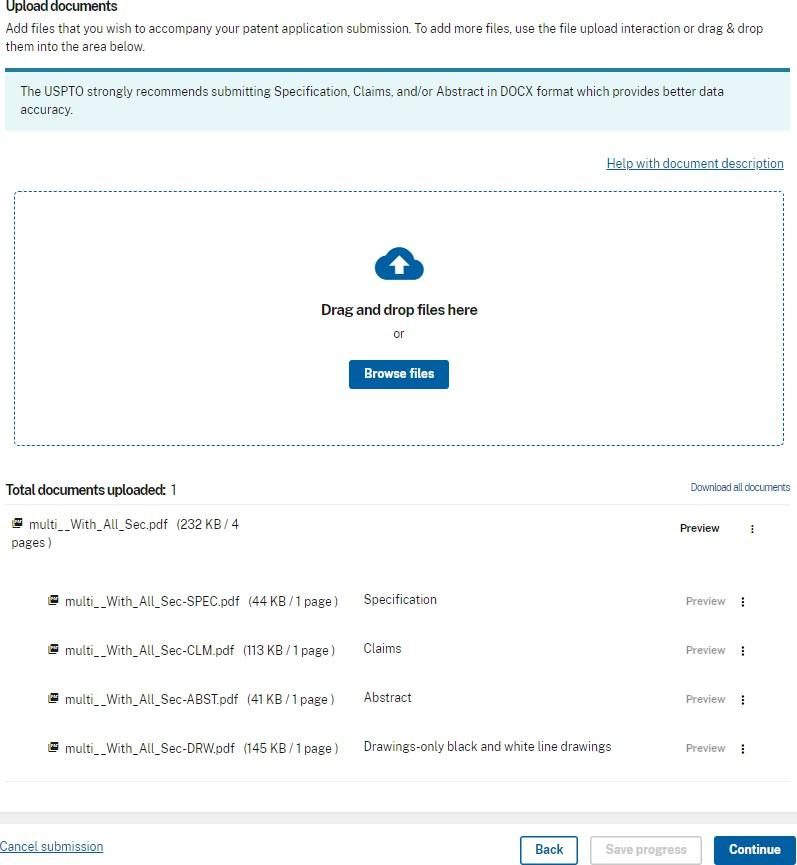Open Help with document description link
This screenshot has width=797, height=865.
pos(695,163)
